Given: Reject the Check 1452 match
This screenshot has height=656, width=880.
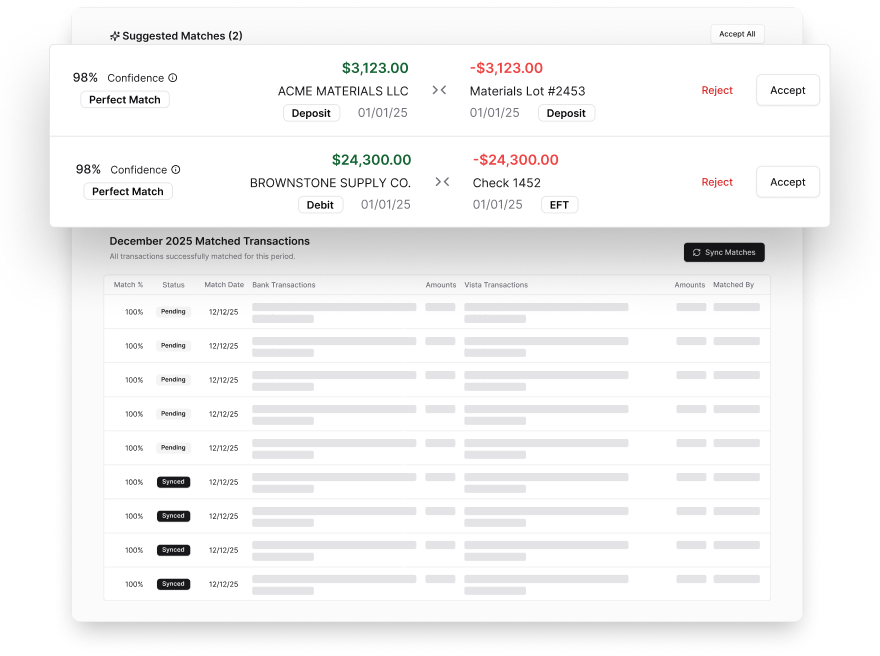Looking at the screenshot, I should tap(717, 182).
